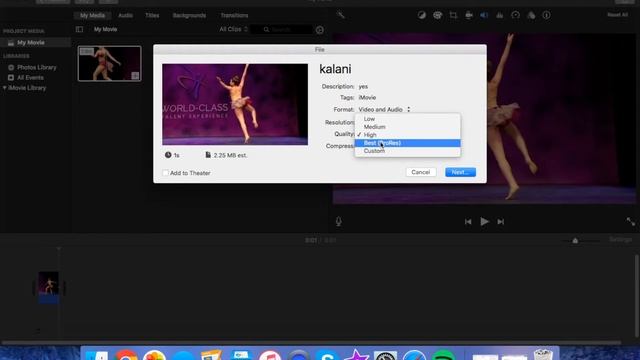This screenshot has height=360, width=640.
Task: Open the Trash in the dock
Action: (x=543, y=354)
